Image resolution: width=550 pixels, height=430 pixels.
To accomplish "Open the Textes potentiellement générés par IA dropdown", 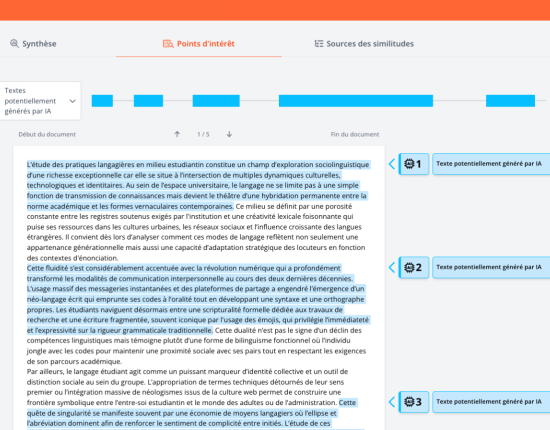I will pos(40,101).
